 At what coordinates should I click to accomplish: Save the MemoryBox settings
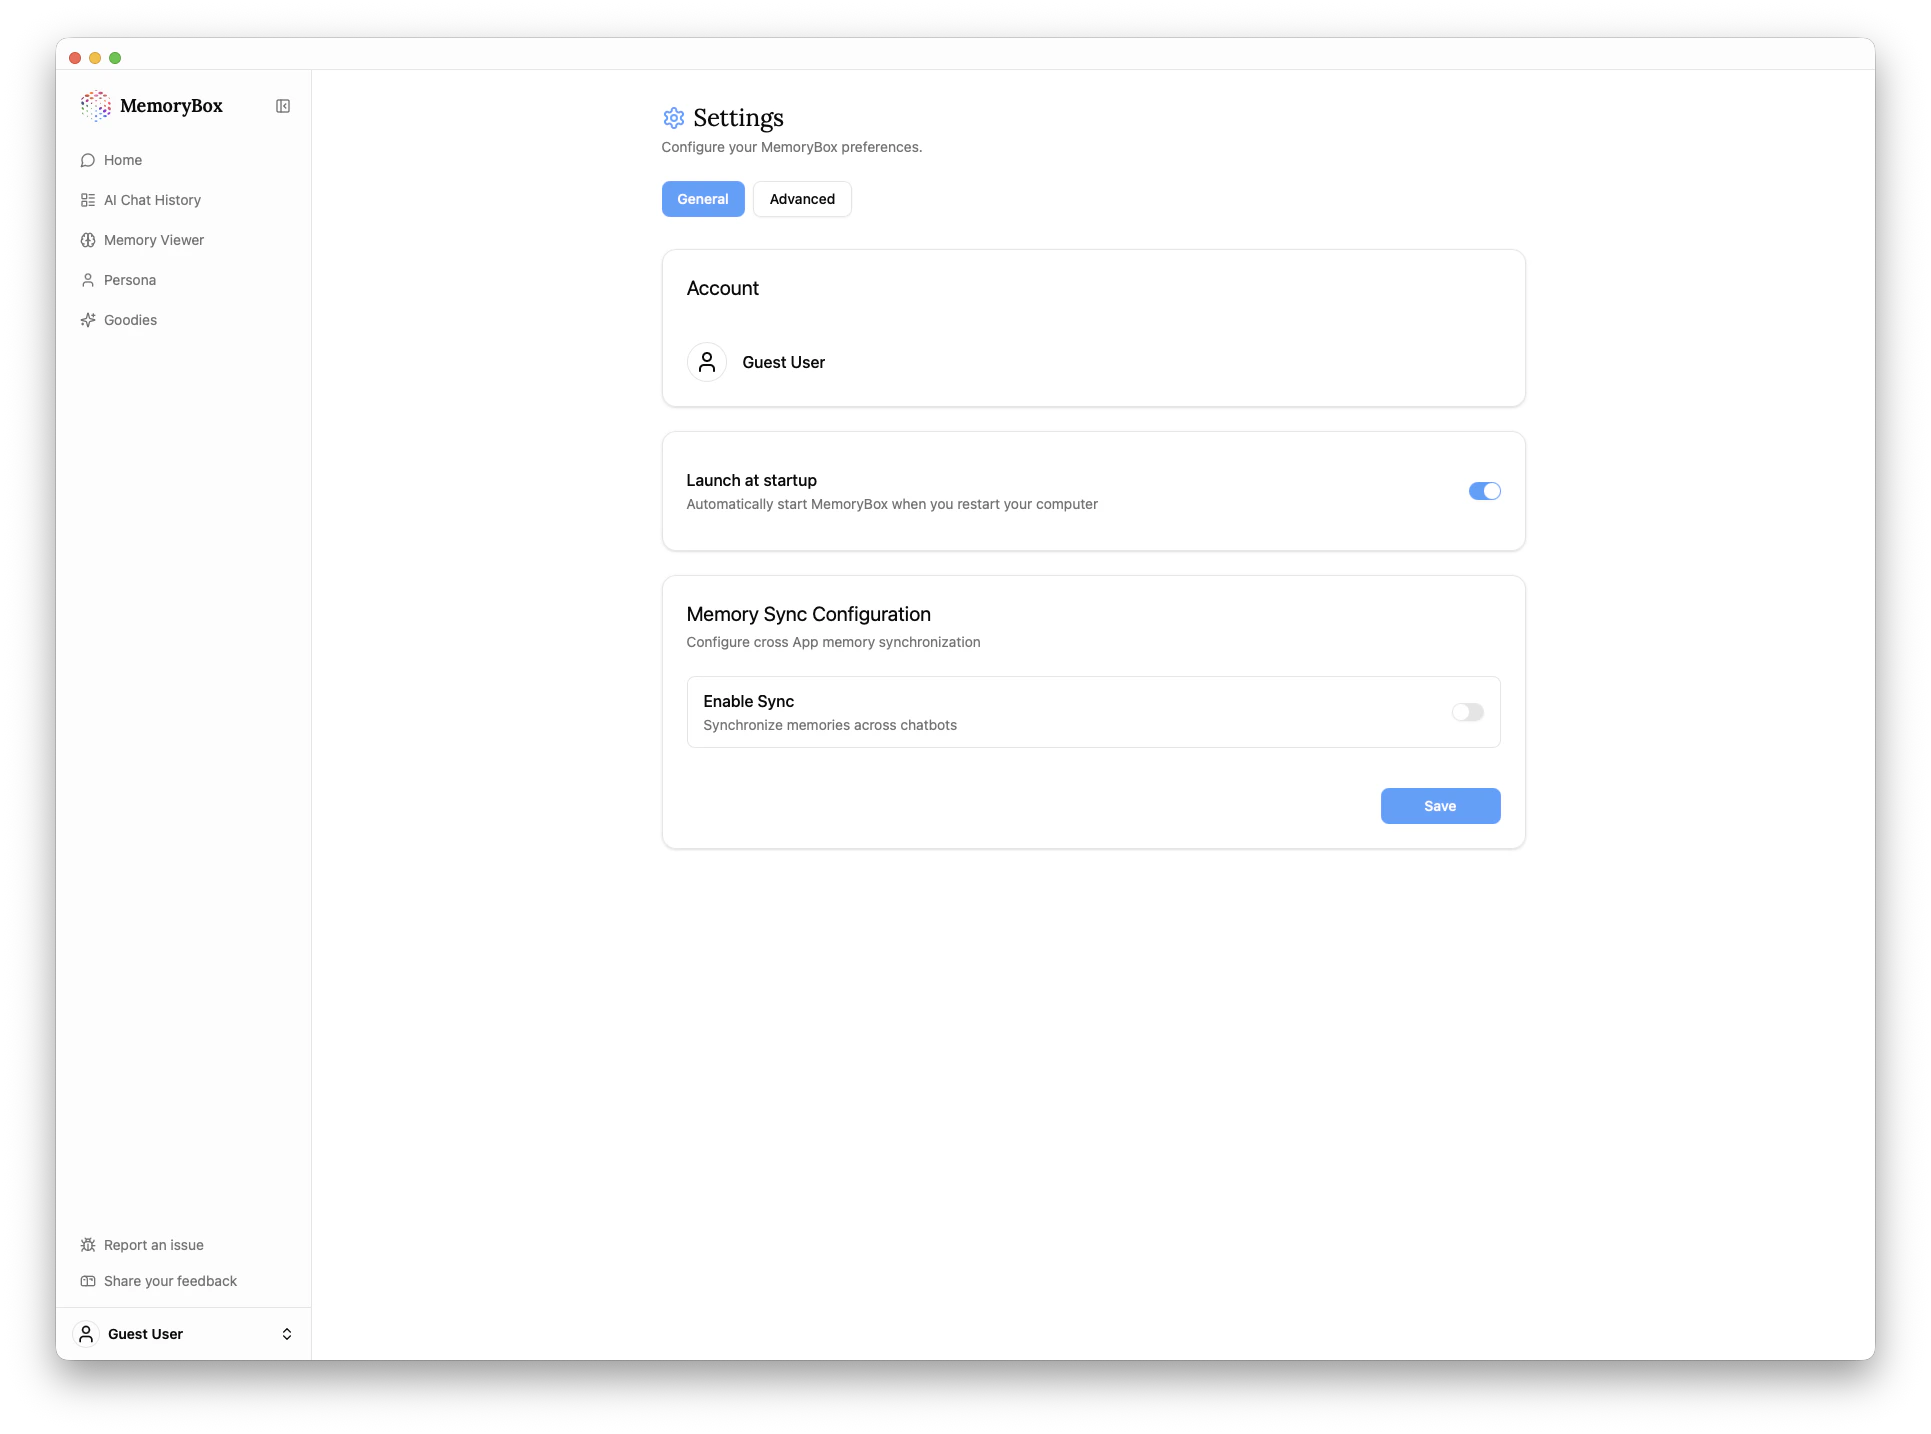coord(1440,806)
